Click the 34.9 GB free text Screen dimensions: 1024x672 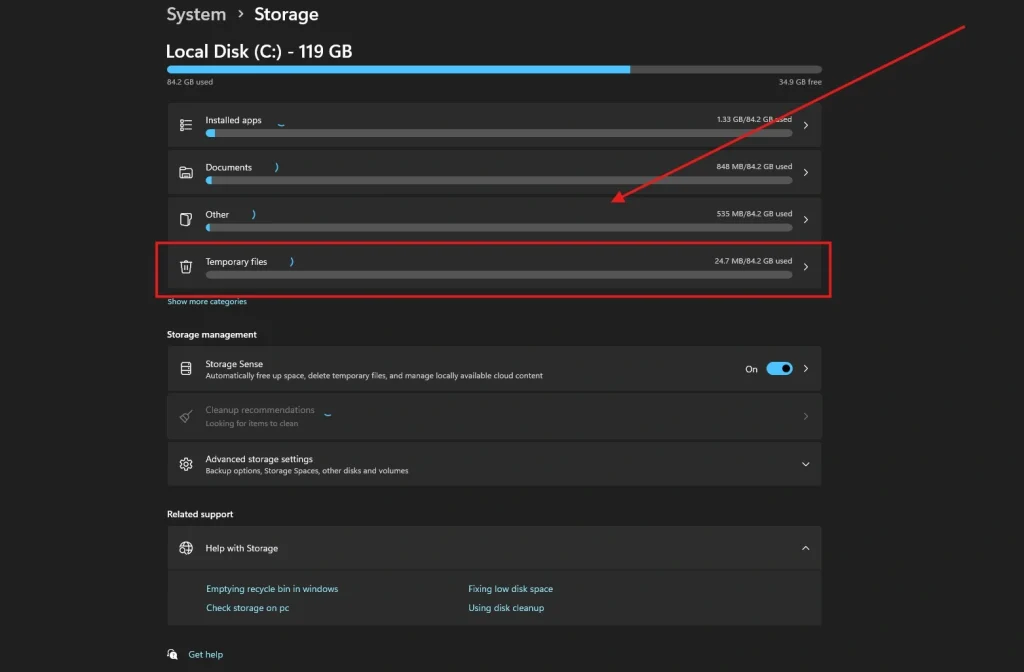click(800, 82)
